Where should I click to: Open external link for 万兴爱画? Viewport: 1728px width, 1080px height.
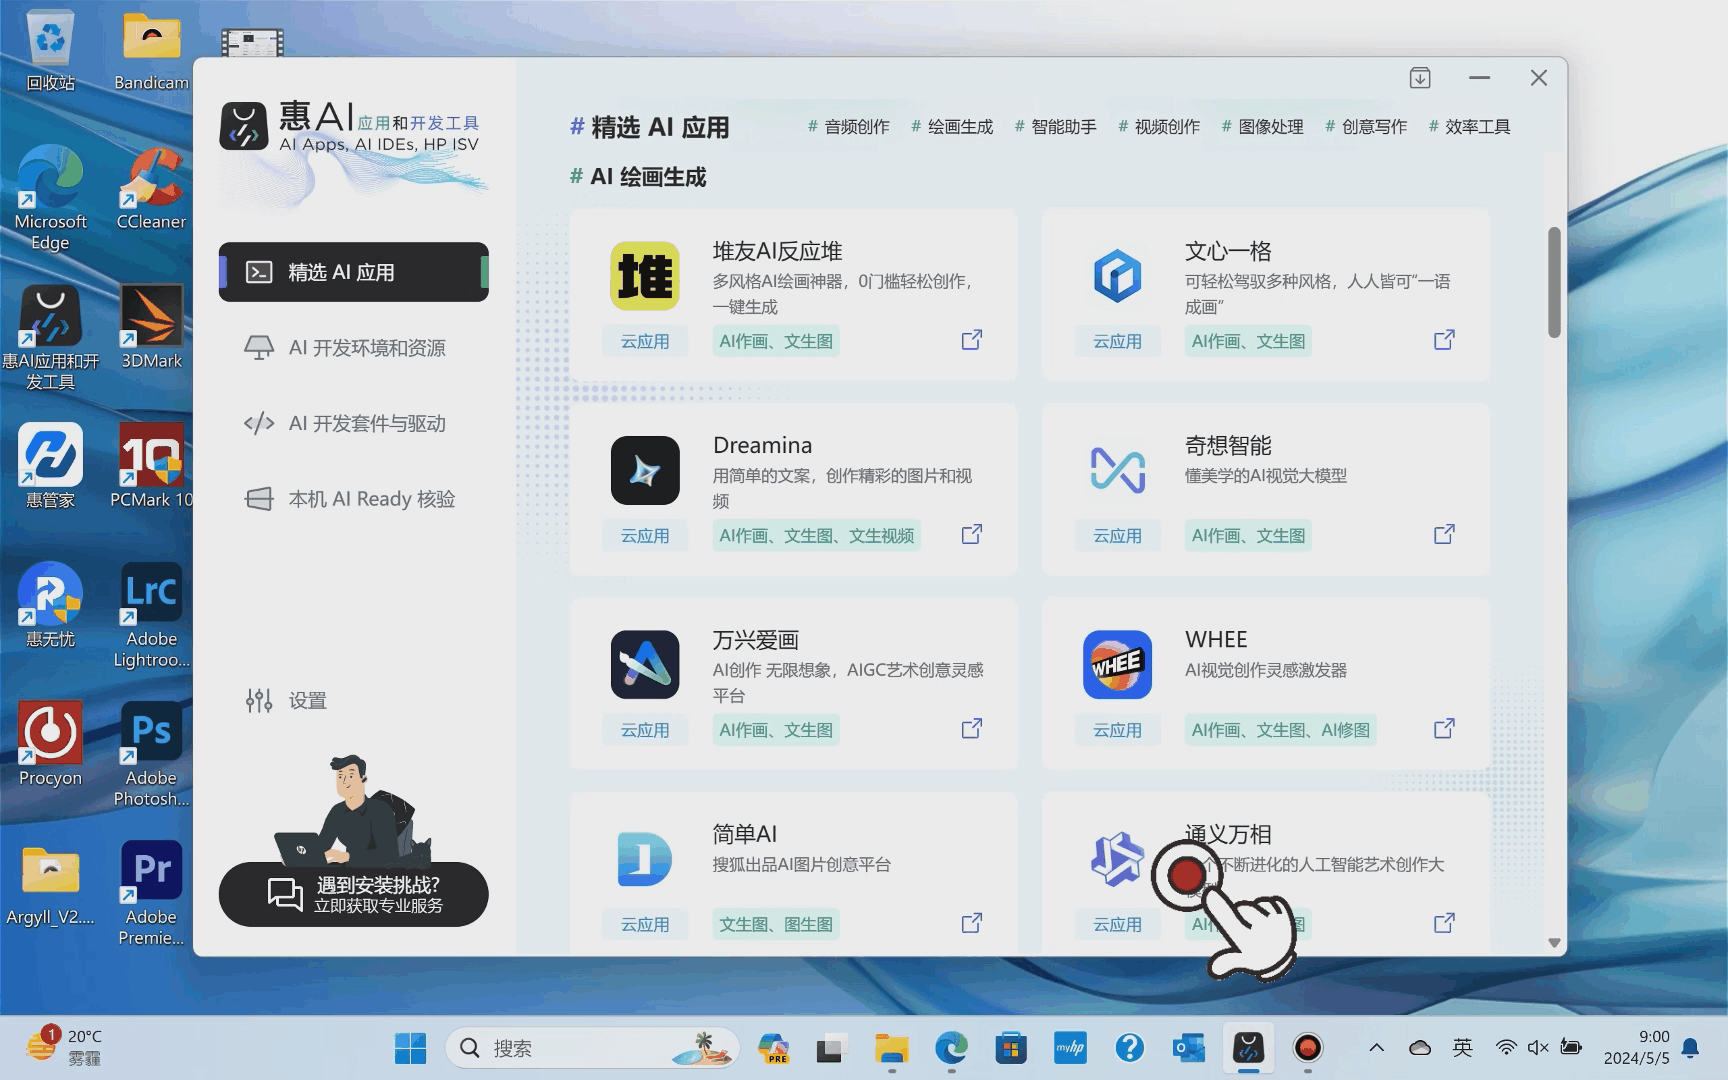pyautogui.click(x=972, y=728)
